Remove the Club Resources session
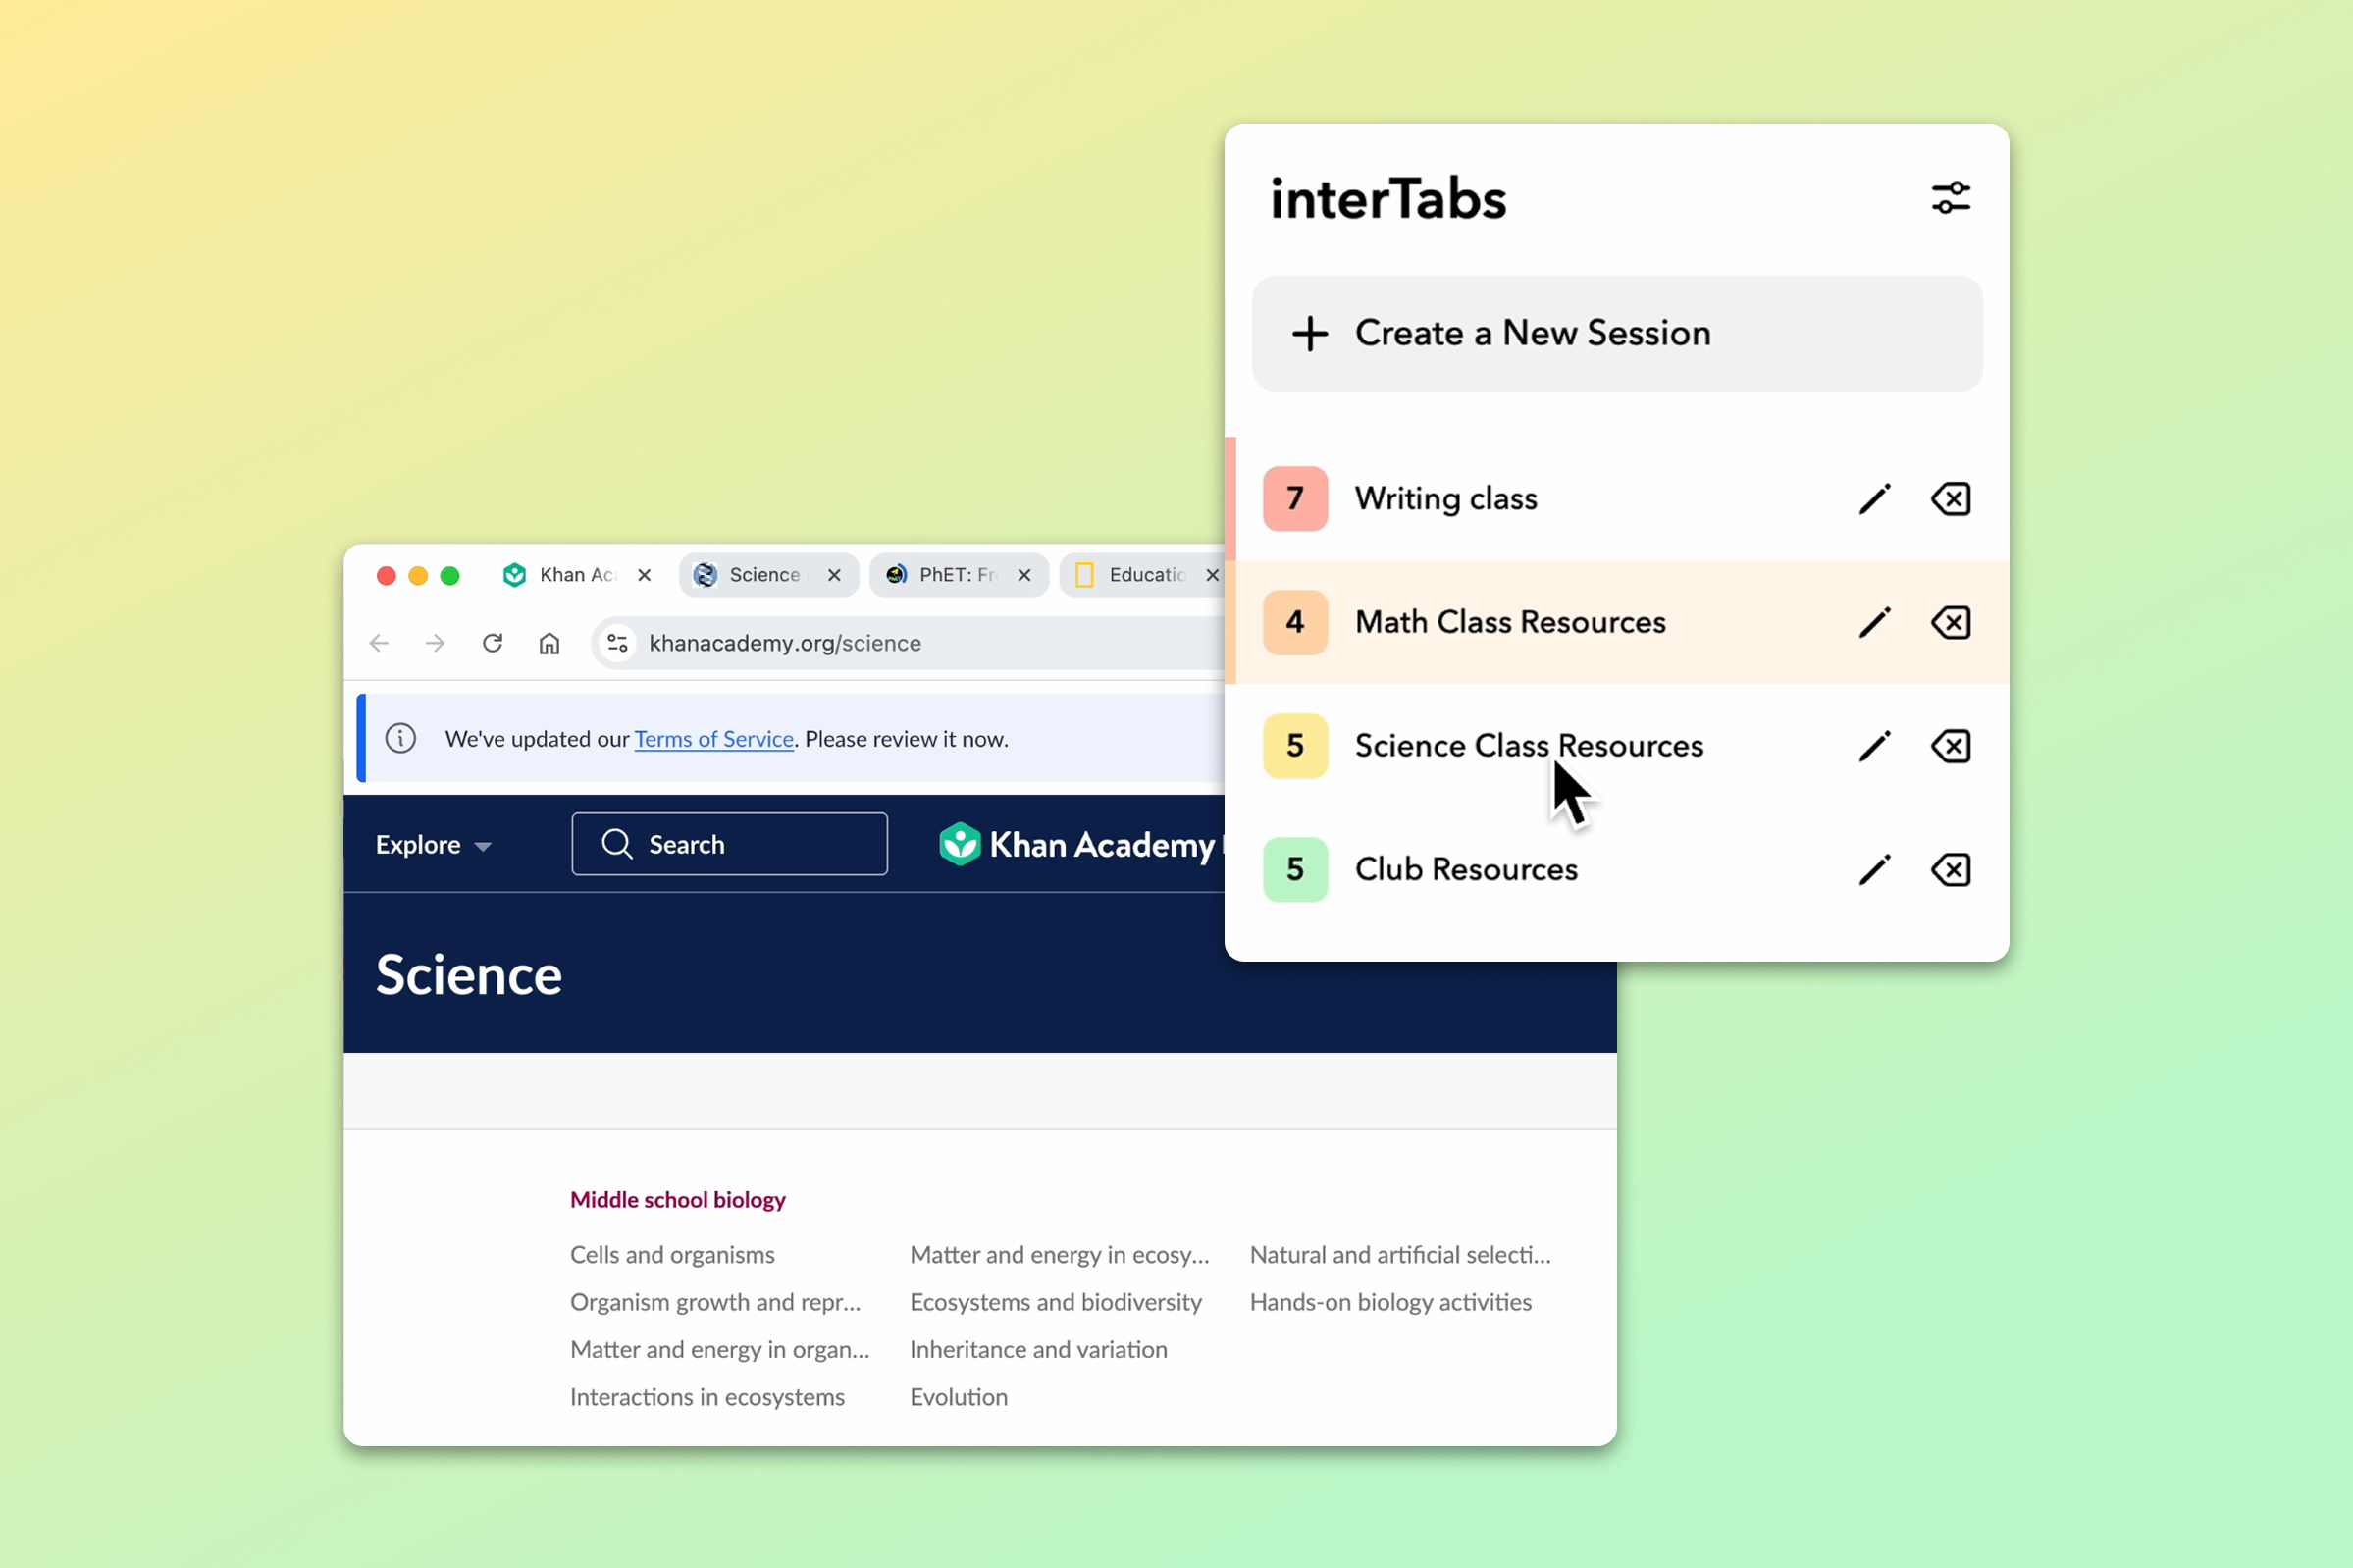 [1950, 870]
